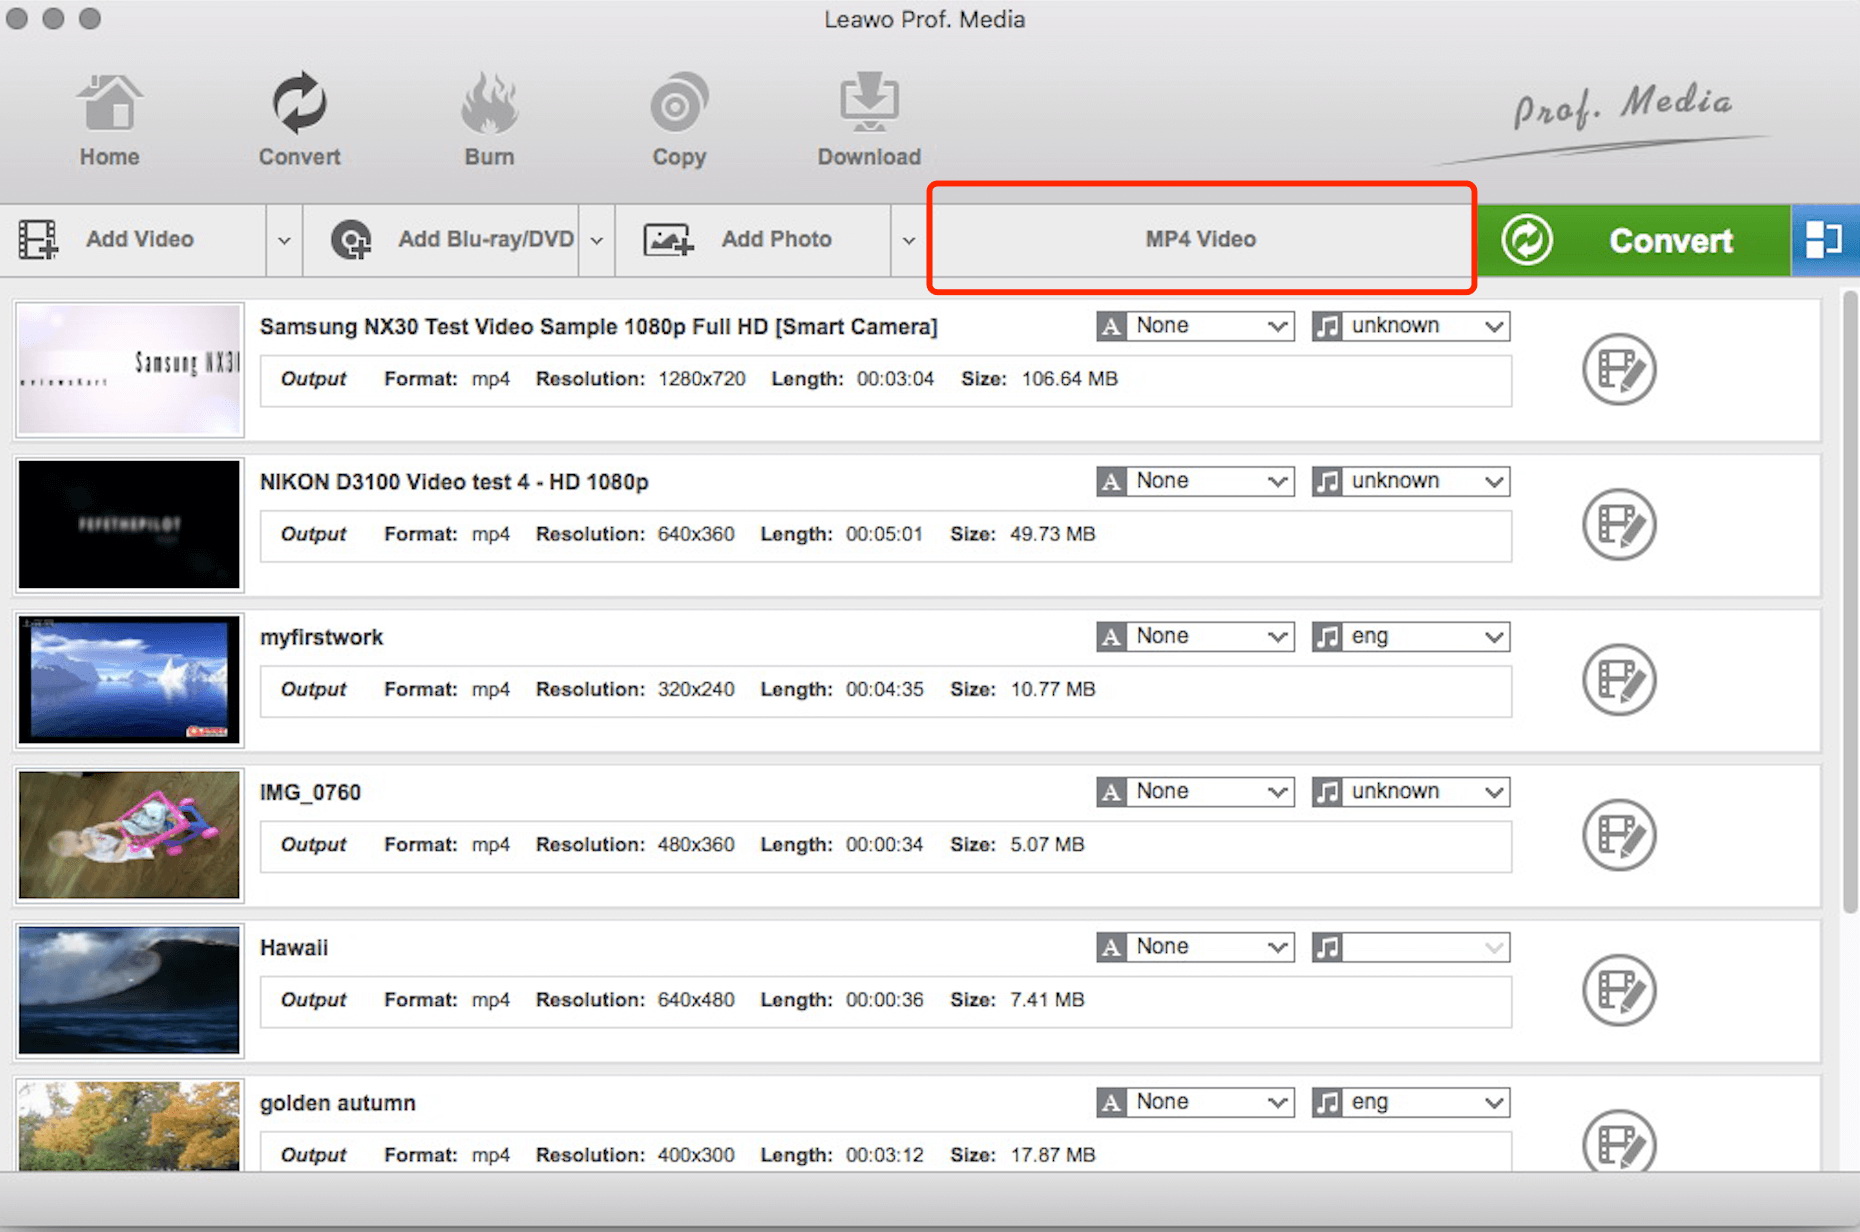Open subtitle dropdown for Samsung NX30 video
Screen dimensions: 1860x1232
coord(1195,326)
